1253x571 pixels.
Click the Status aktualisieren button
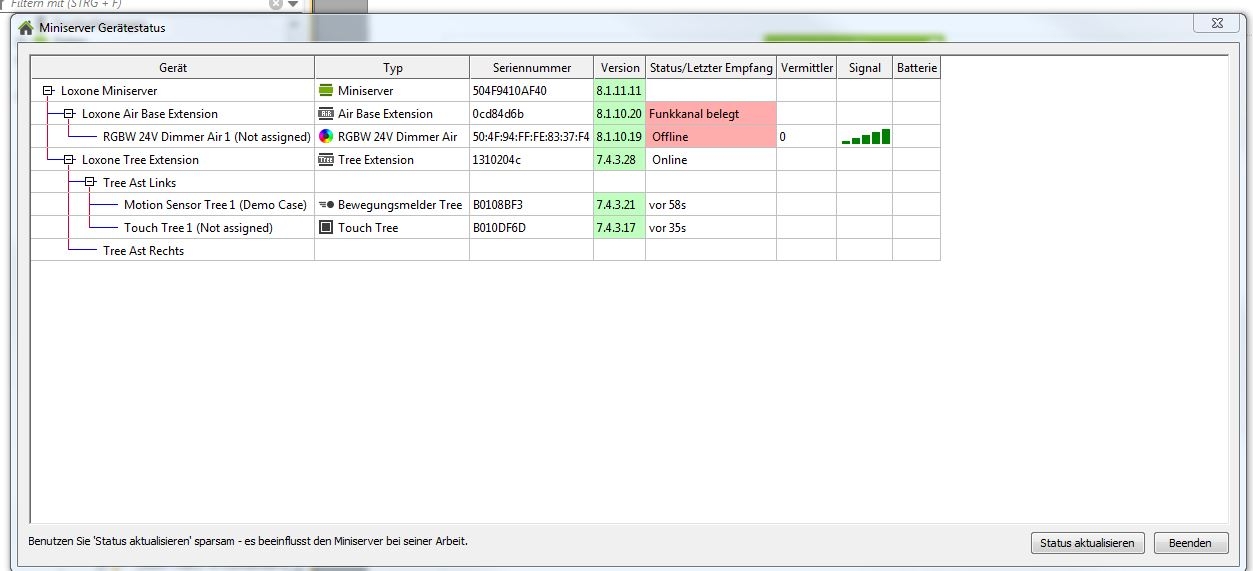tap(1087, 543)
